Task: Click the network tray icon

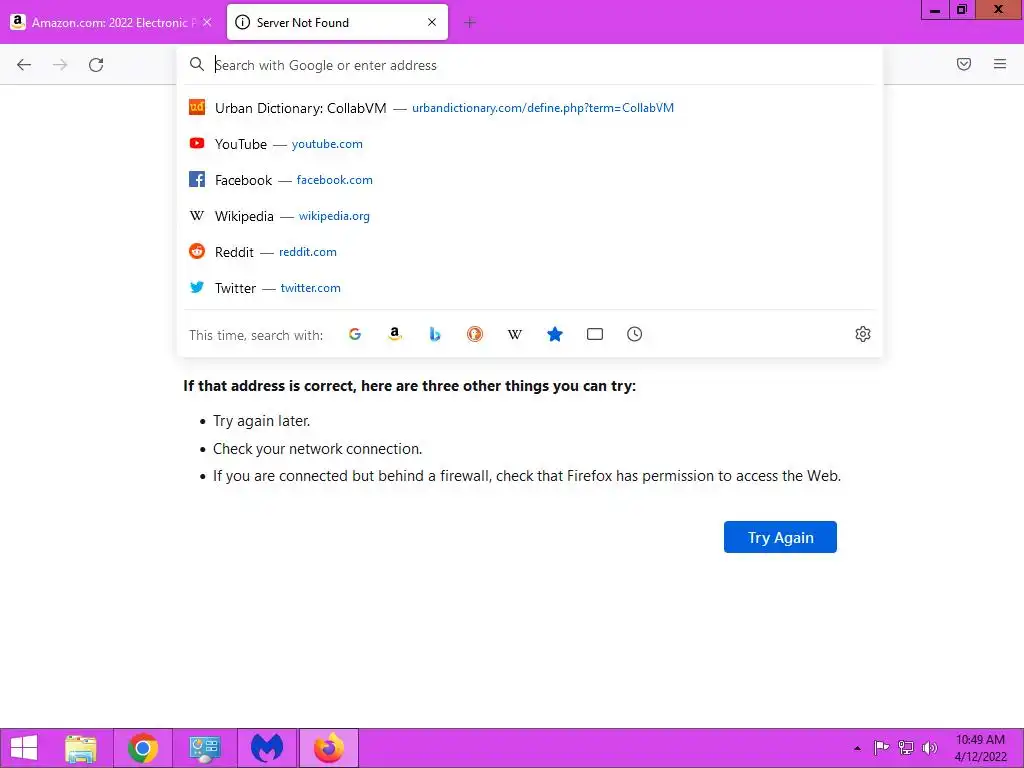Action: [x=906, y=748]
